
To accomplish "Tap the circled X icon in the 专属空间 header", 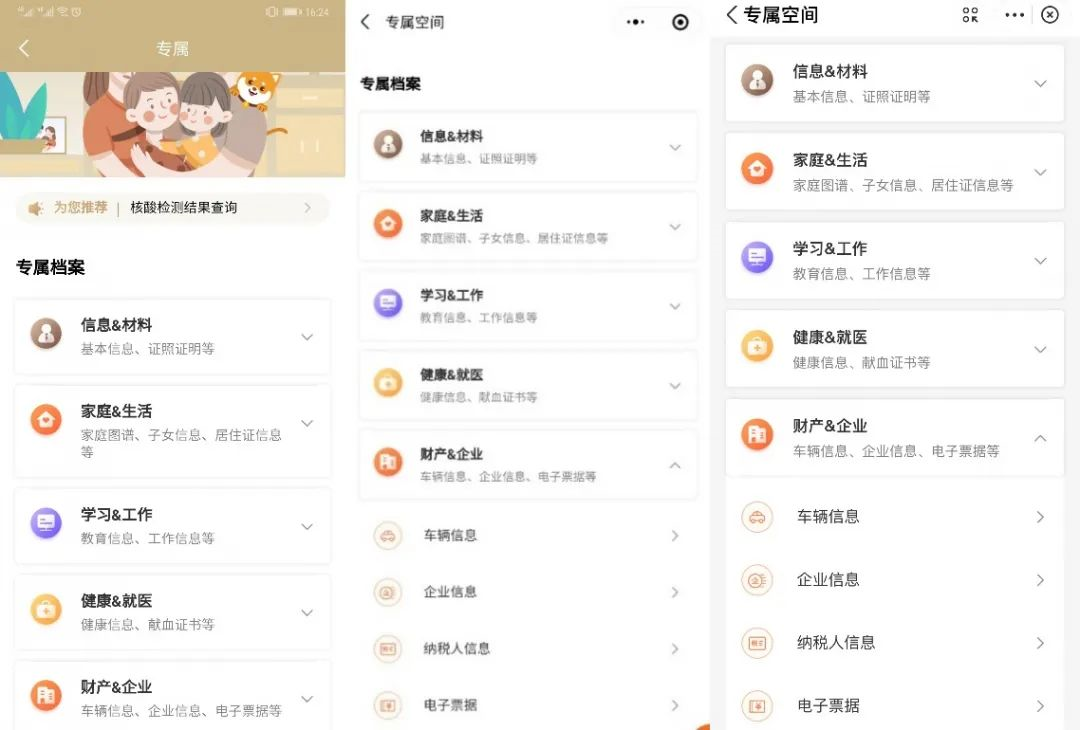I will (x=1050, y=15).
